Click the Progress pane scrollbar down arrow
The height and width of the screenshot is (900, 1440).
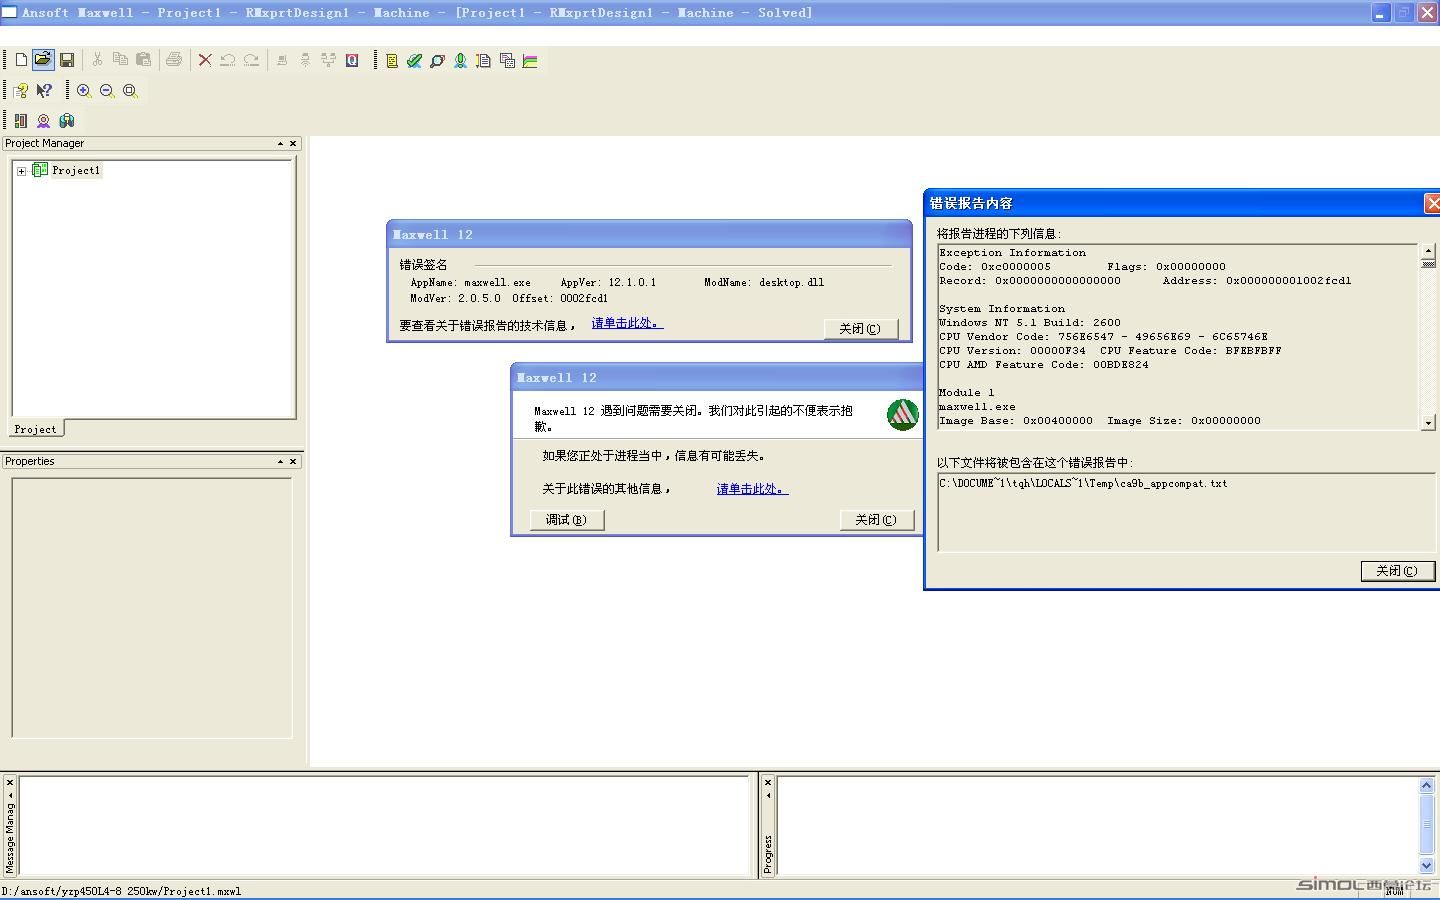1427,866
